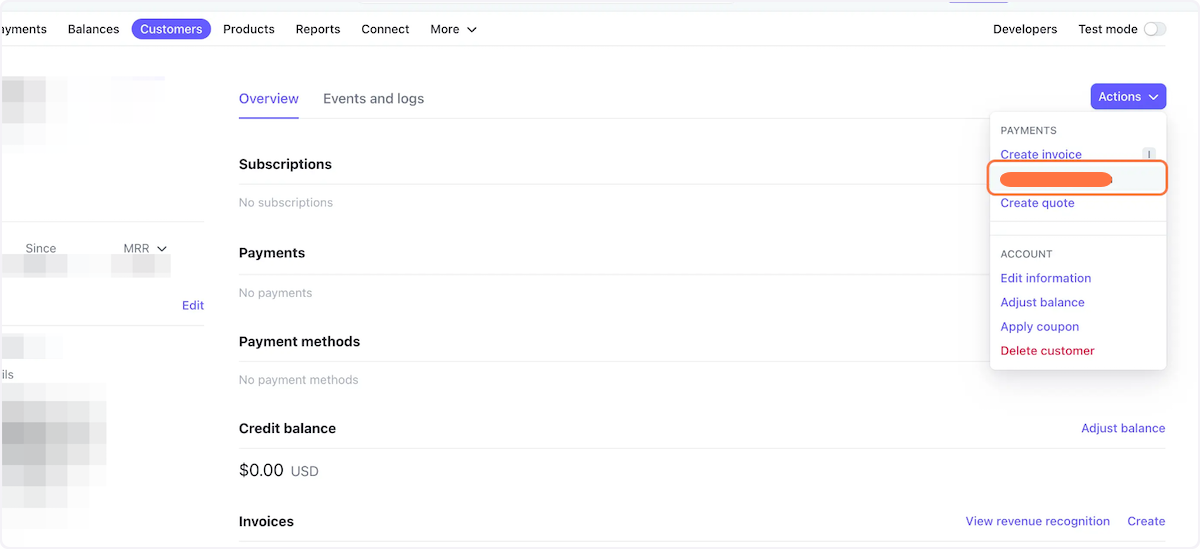Switch to Events and logs tab
The height and width of the screenshot is (549, 1200).
(373, 98)
